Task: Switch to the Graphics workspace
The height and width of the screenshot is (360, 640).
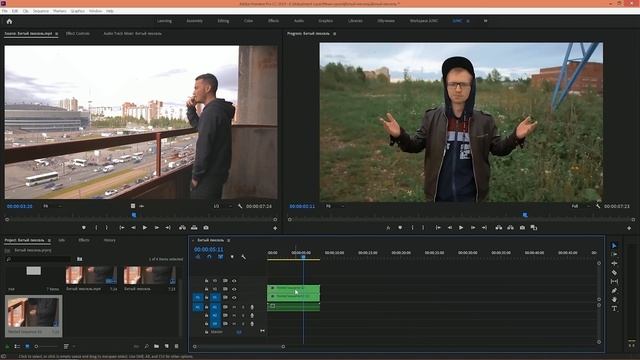Action: coord(325,21)
